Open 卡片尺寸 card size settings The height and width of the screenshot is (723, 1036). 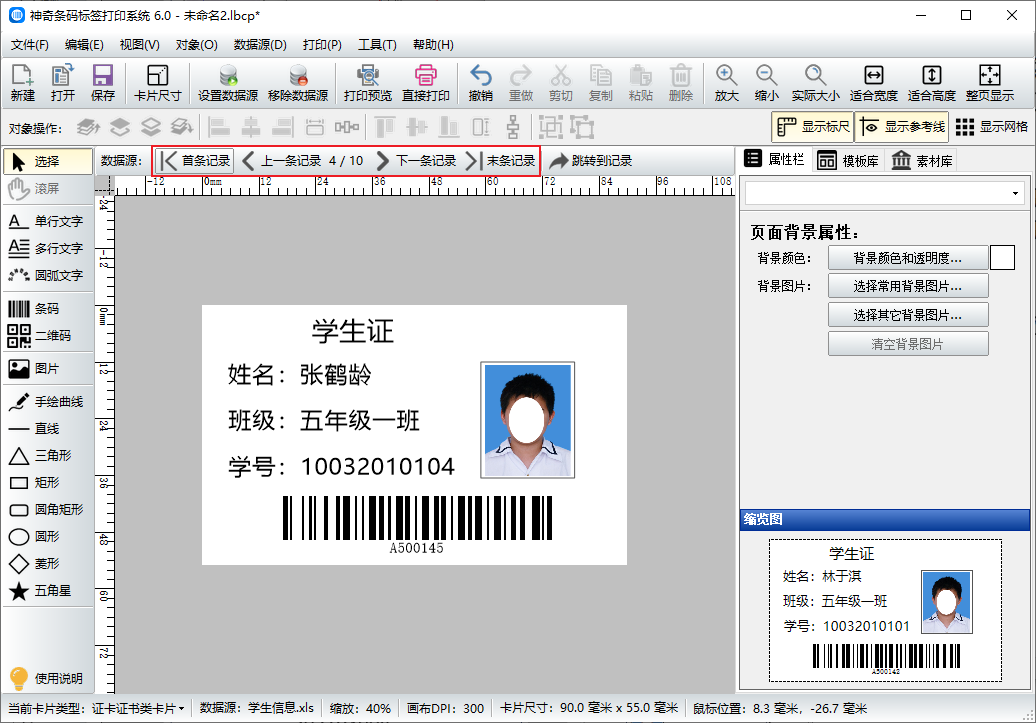[157, 83]
